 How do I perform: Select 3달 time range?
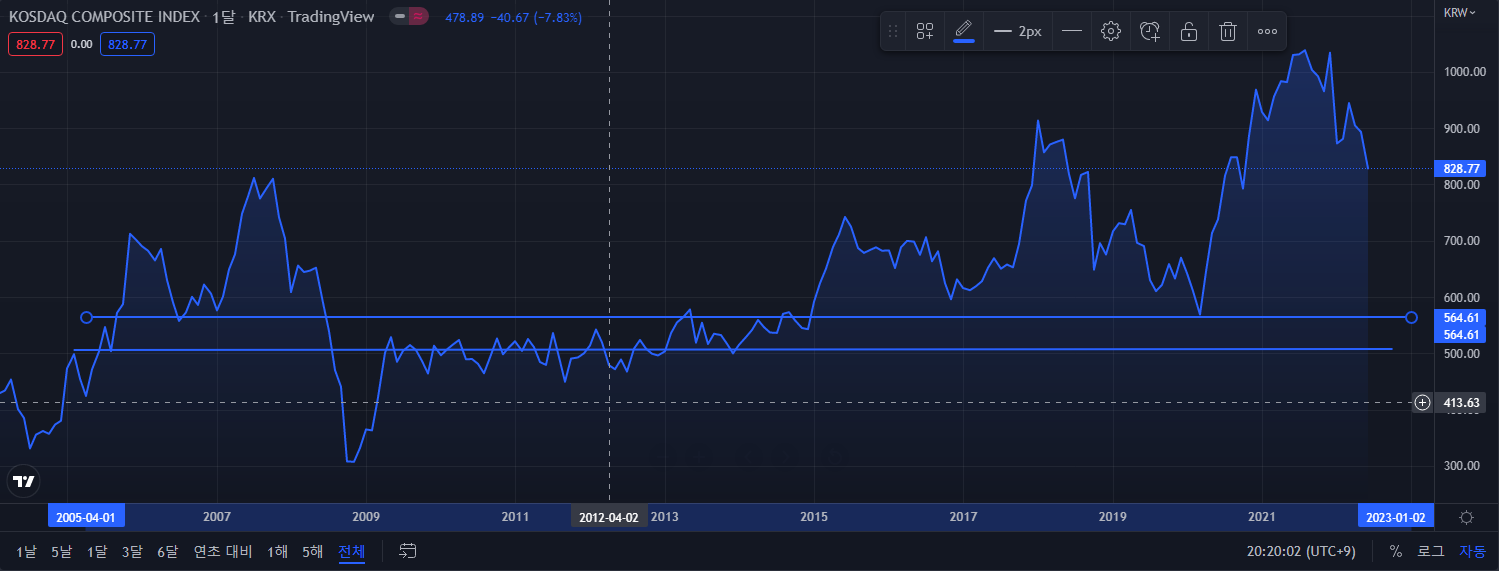[x=132, y=551]
